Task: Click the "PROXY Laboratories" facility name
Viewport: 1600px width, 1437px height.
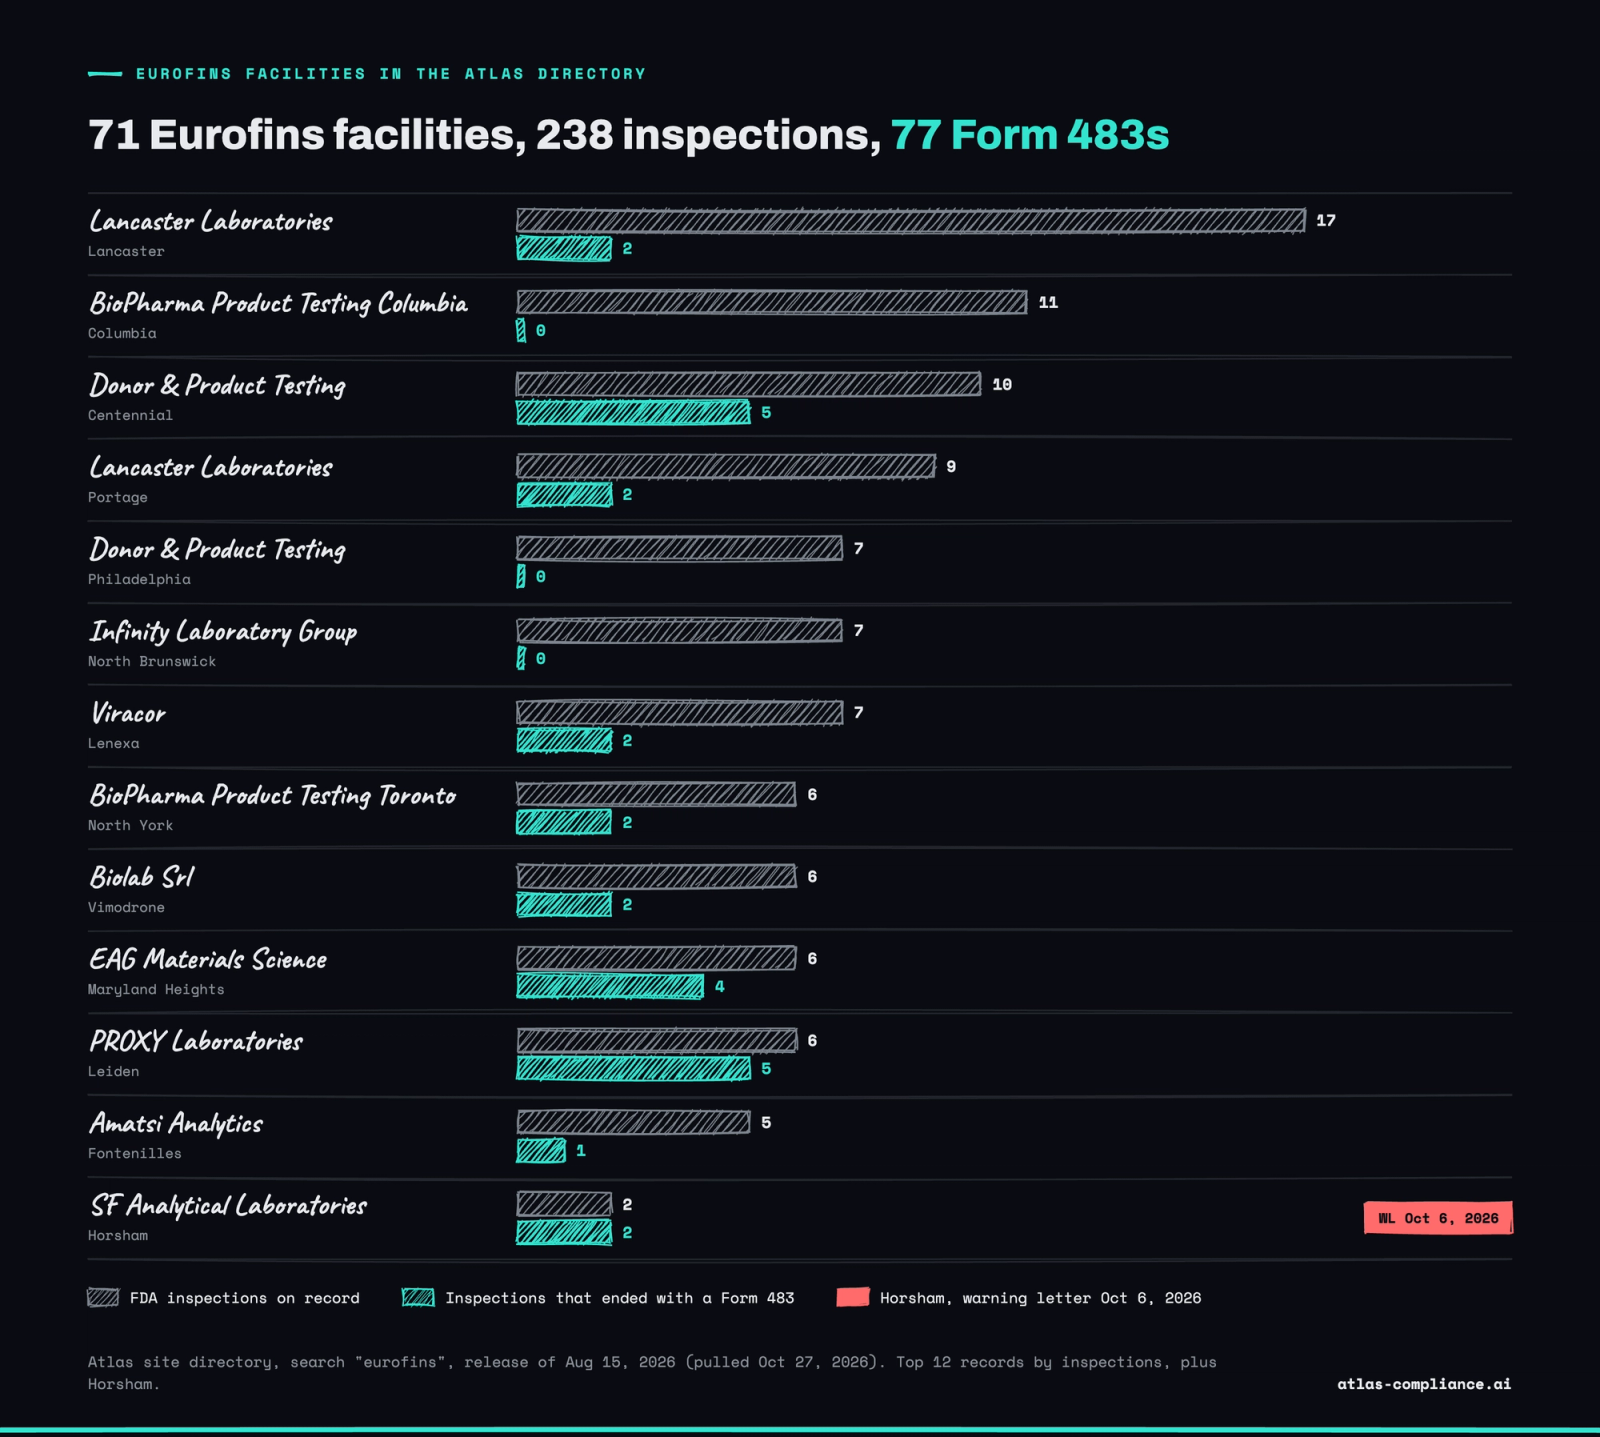Action: point(196,1041)
